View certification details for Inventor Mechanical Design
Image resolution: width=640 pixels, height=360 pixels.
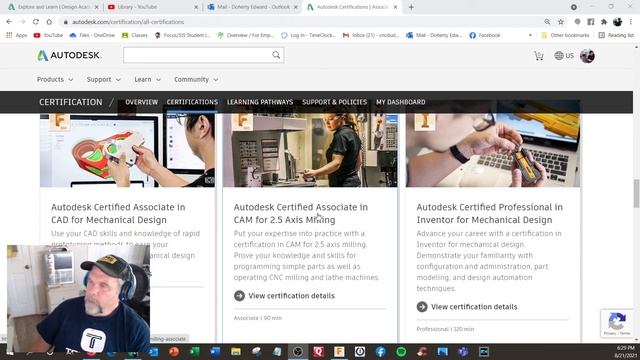tap(474, 307)
